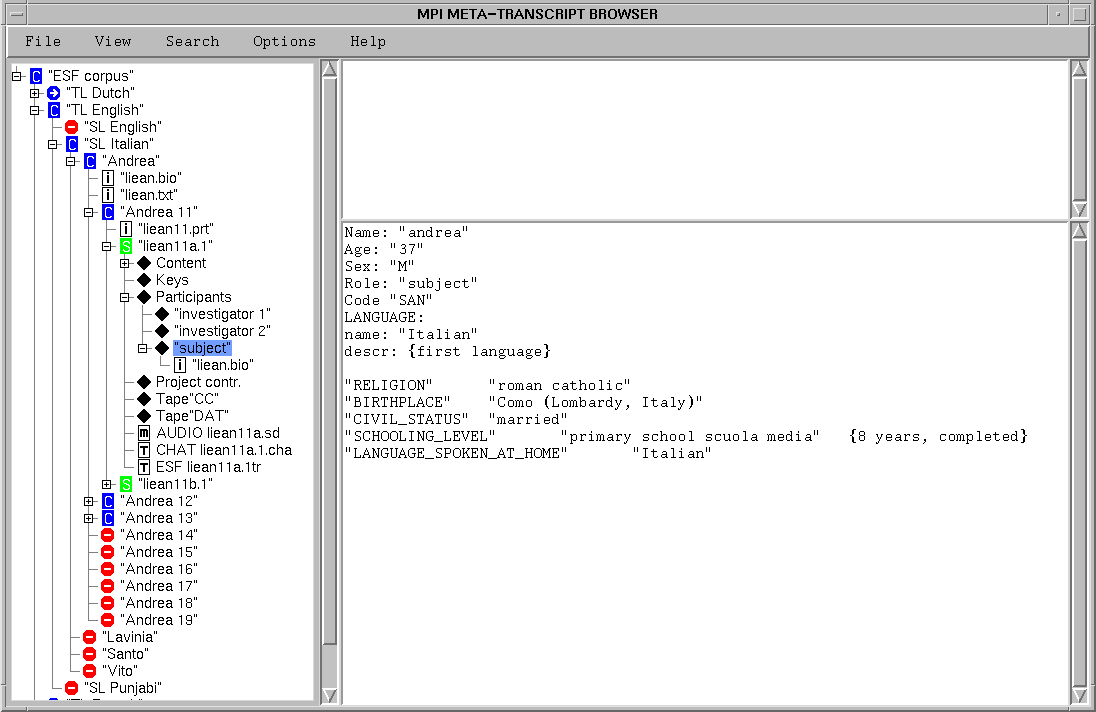Select the Tape"DAT" tree item
Screen dimensions: 1096x712
coord(192,416)
